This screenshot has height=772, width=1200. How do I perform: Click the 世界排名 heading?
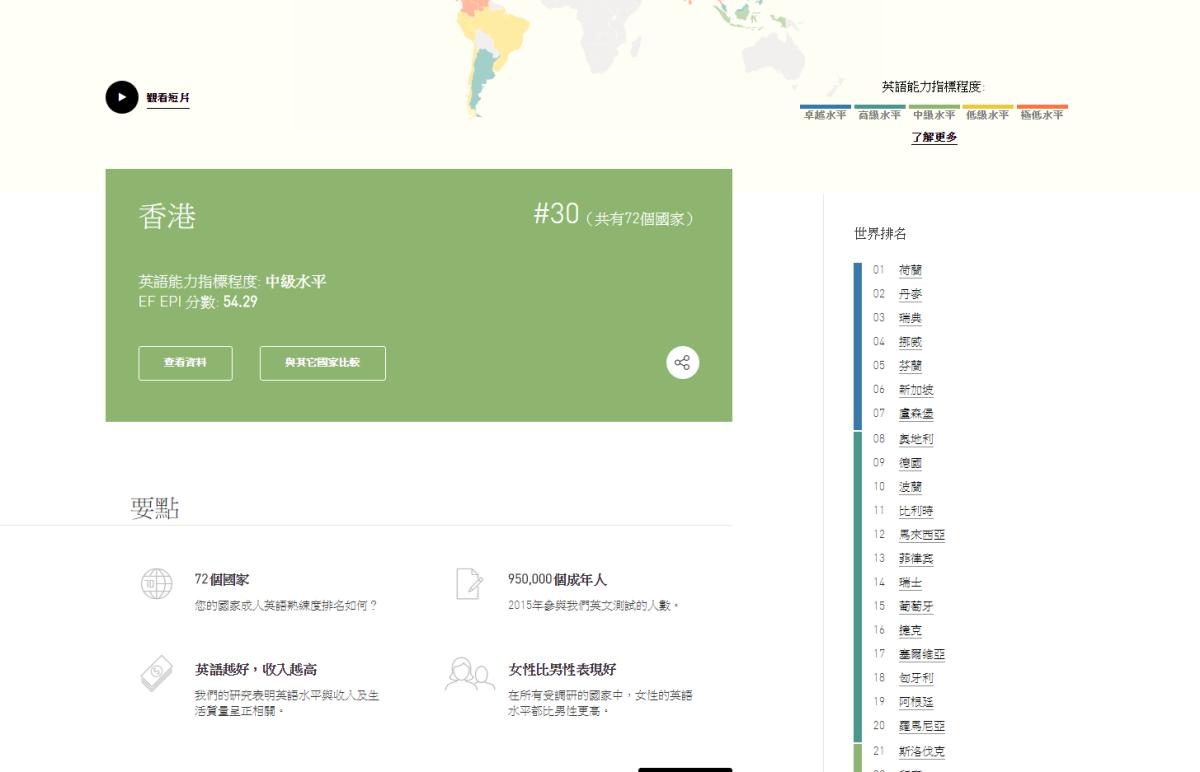pos(880,234)
